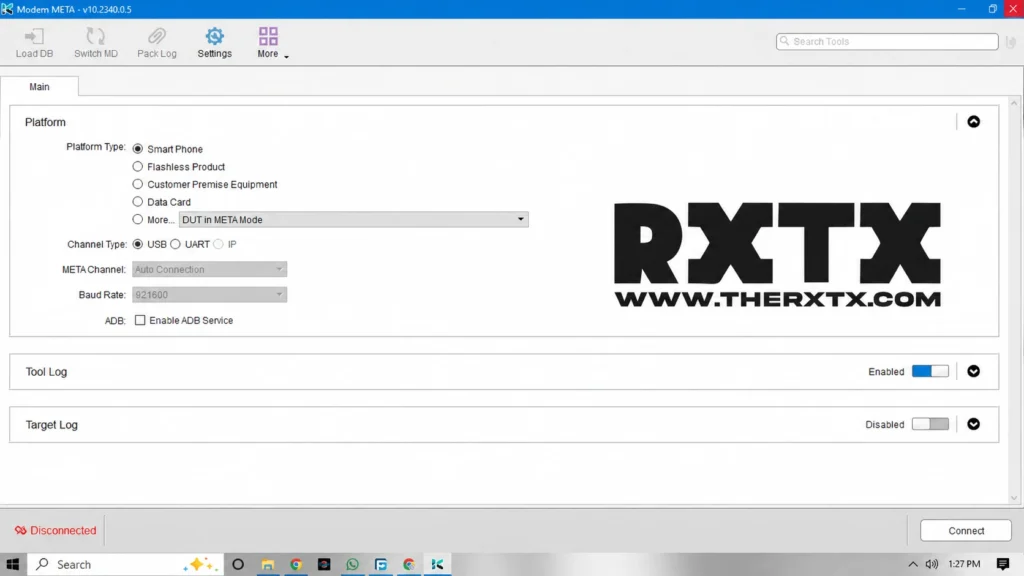1024x576 pixels.
Task: Click the Search Tools field
Action: (x=886, y=41)
